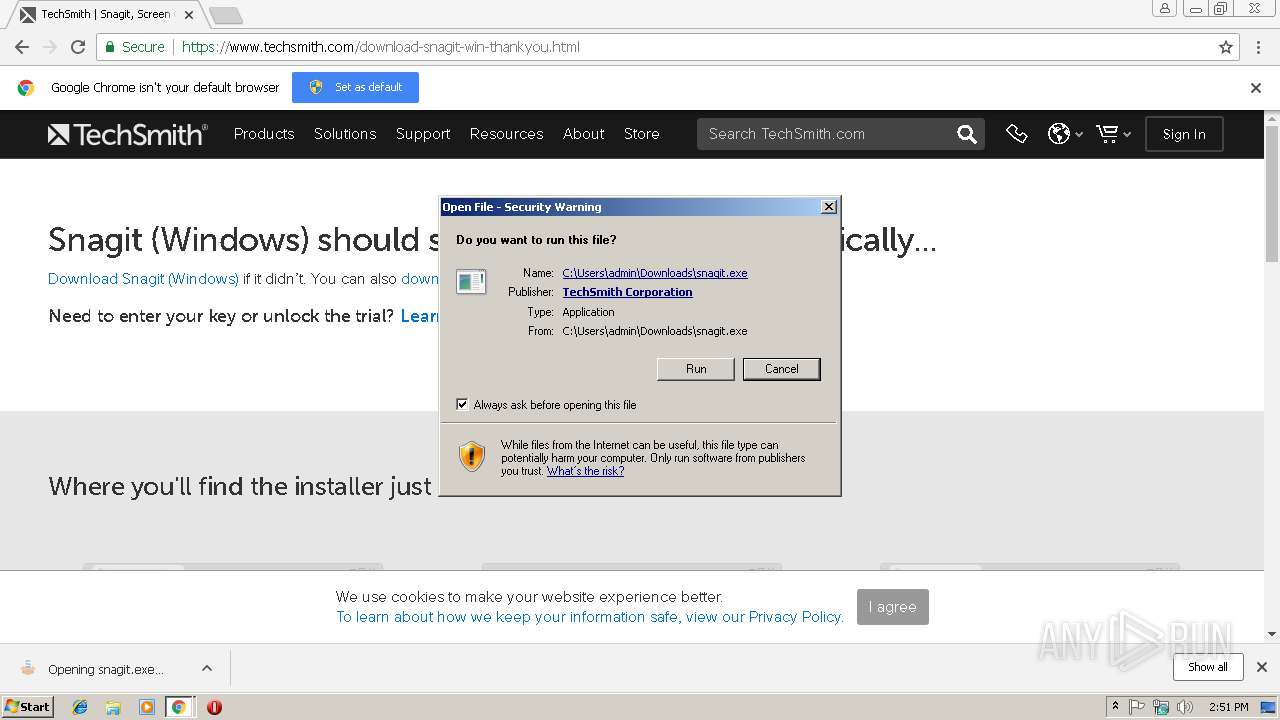The image size is (1280, 720).
Task: Open the snagit.exe file path link
Action: click(655, 273)
